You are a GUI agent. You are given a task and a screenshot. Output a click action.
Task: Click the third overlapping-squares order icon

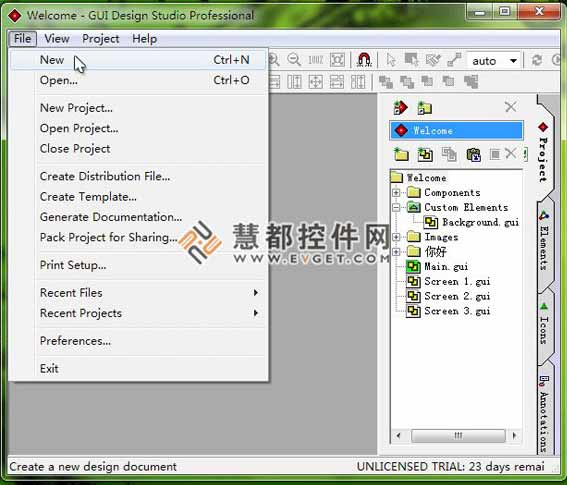click(x=427, y=81)
